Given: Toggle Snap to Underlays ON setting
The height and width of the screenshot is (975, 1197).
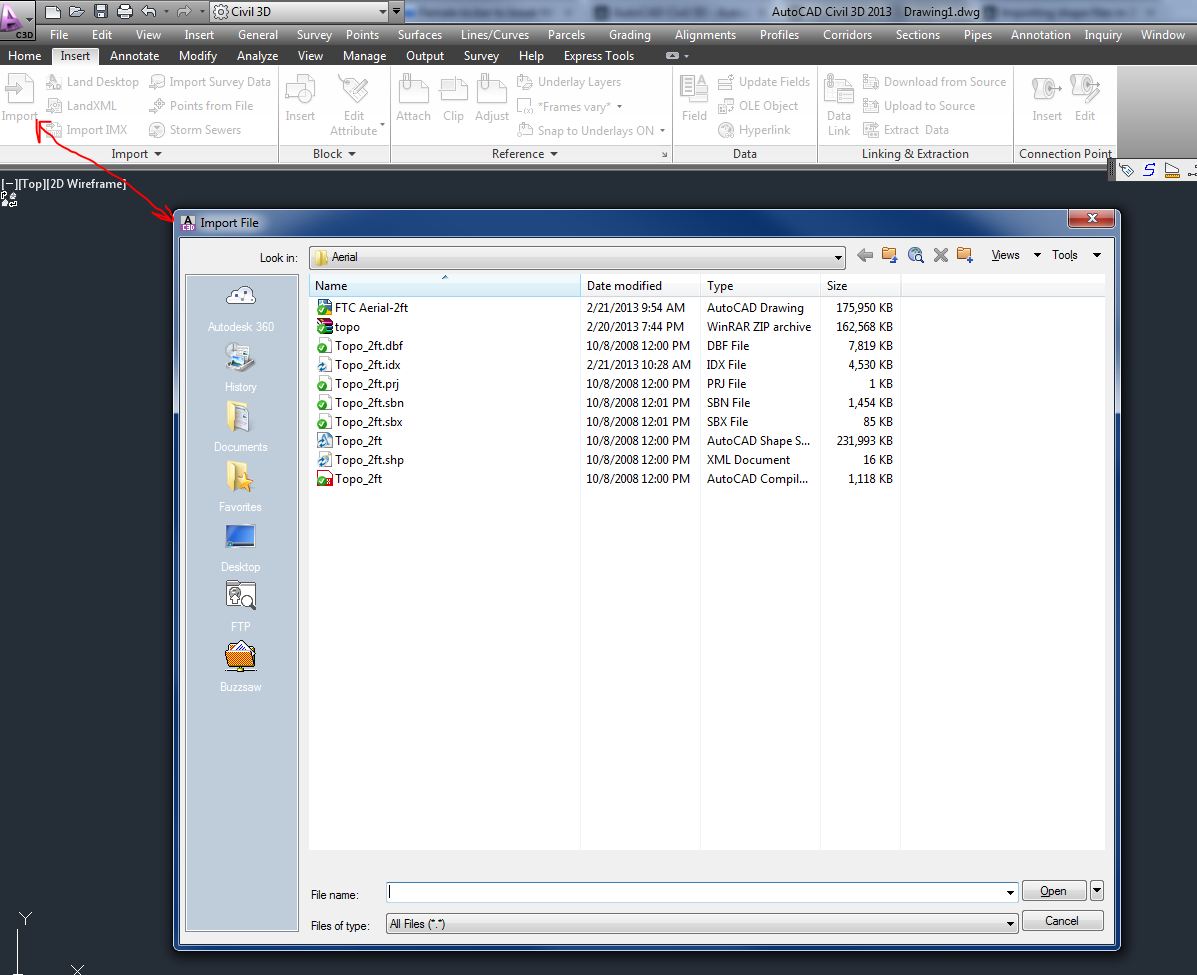Looking at the screenshot, I should click(590, 130).
